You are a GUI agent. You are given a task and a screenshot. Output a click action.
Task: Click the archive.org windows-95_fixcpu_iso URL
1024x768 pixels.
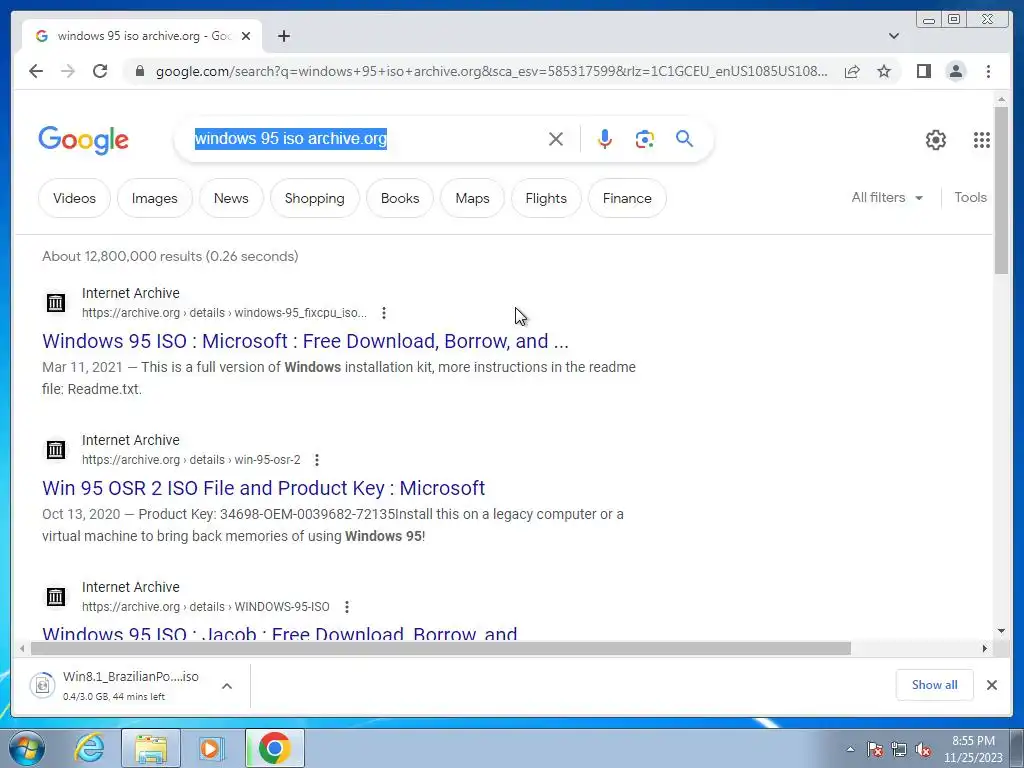[224, 313]
